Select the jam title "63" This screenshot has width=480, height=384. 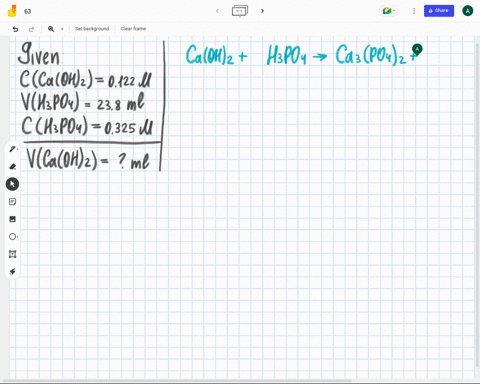(28, 11)
